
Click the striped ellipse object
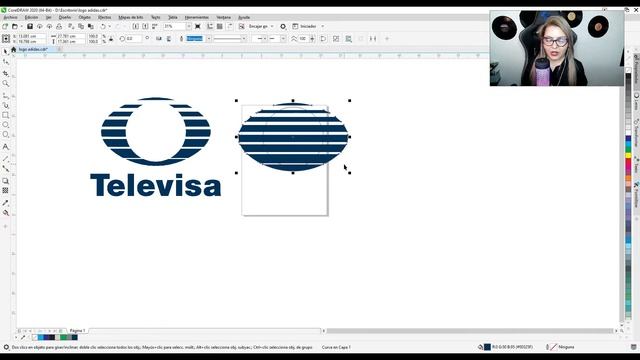point(293,137)
